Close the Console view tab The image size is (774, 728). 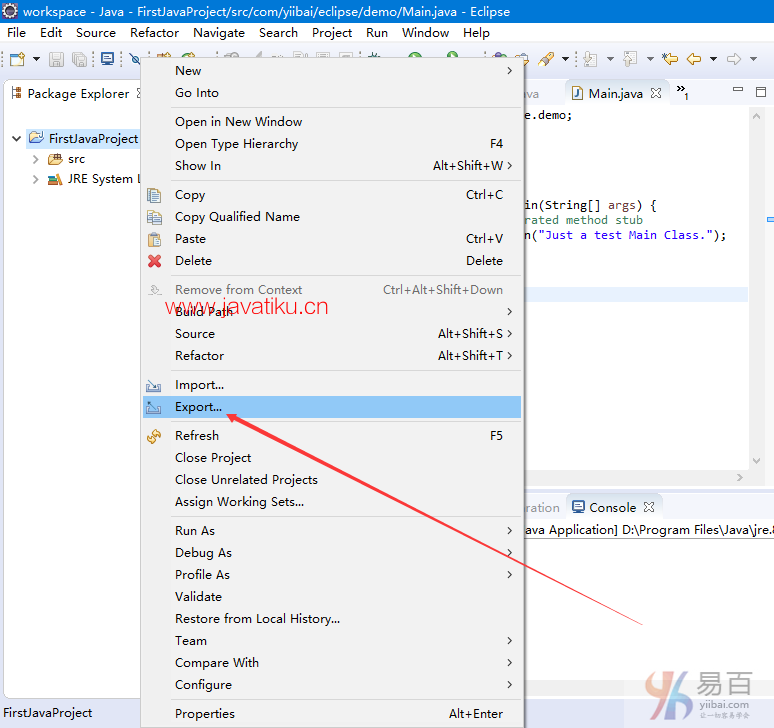coord(649,507)
